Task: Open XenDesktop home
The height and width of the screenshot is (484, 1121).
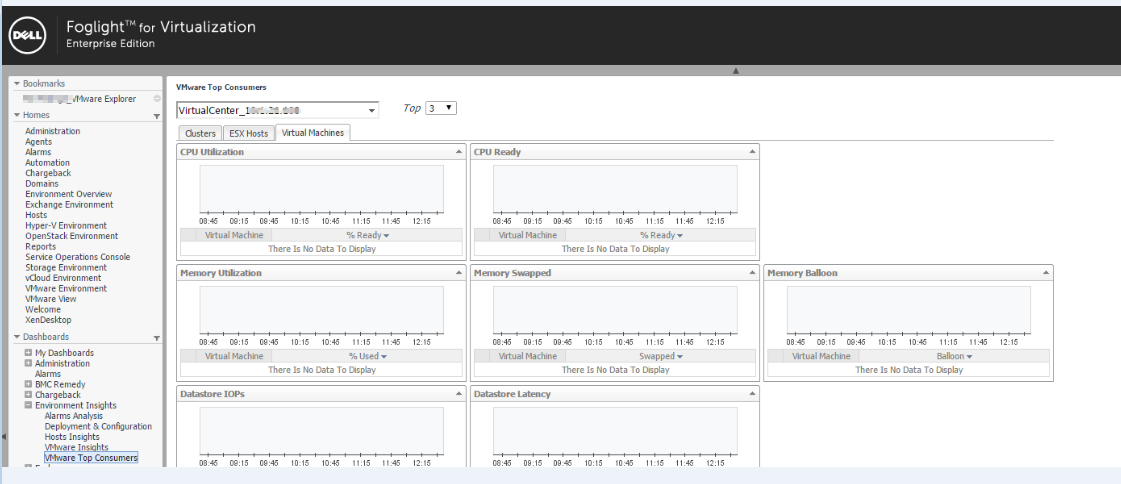Action: [x=49, y=320]
